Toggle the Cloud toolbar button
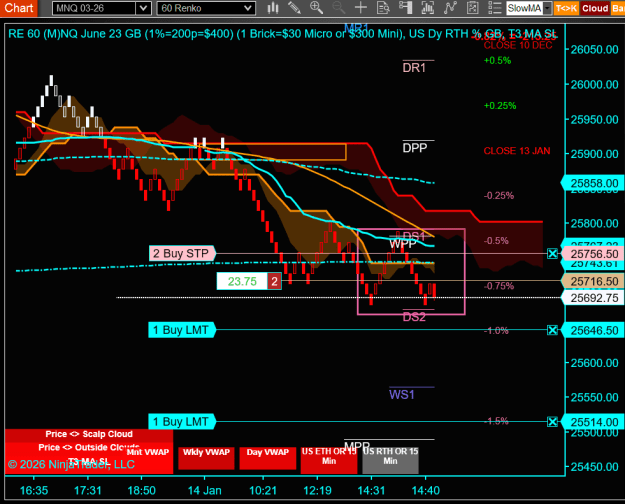This screenshot has height=504, width=625. click(595, 8)
